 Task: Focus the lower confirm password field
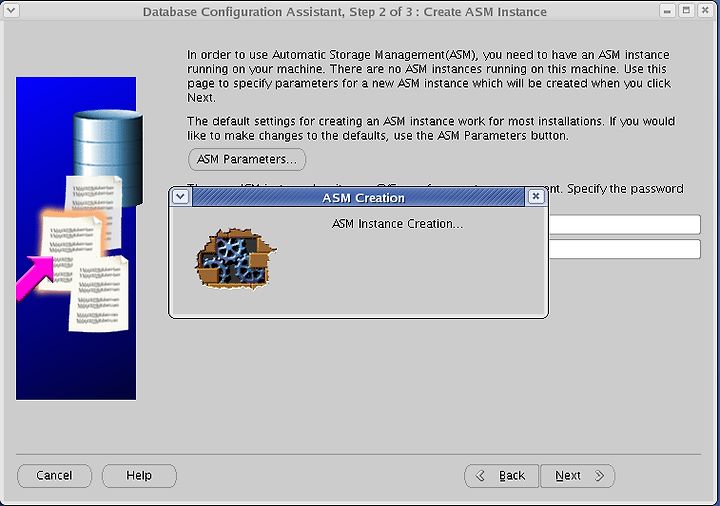coord(624,249)
